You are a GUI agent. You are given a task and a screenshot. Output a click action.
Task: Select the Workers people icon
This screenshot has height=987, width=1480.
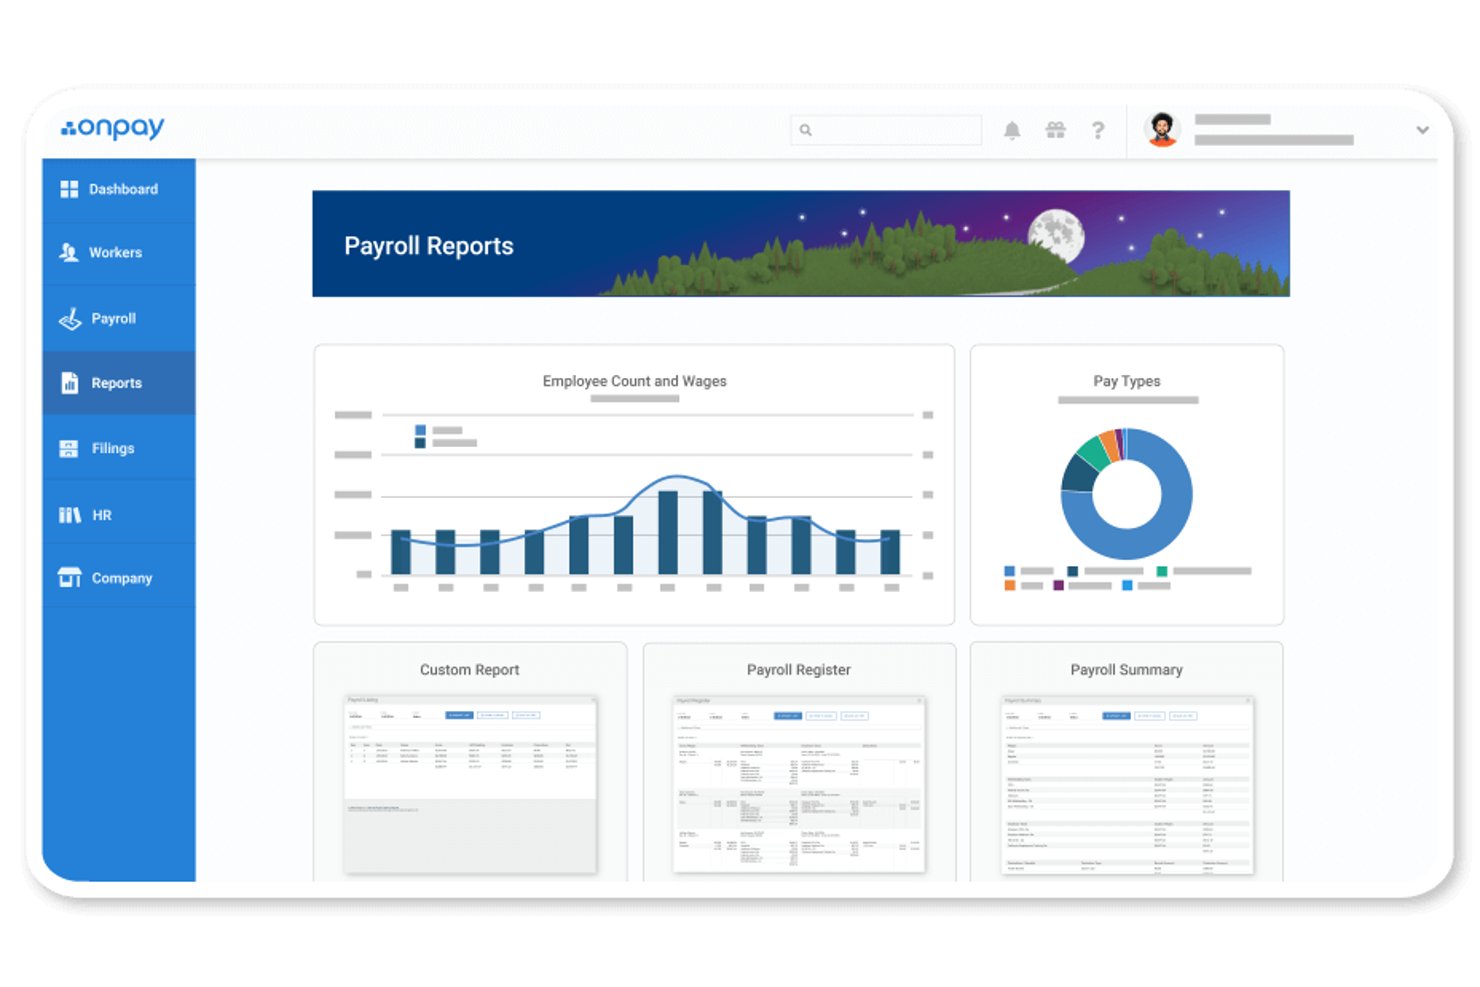(69, 252)
